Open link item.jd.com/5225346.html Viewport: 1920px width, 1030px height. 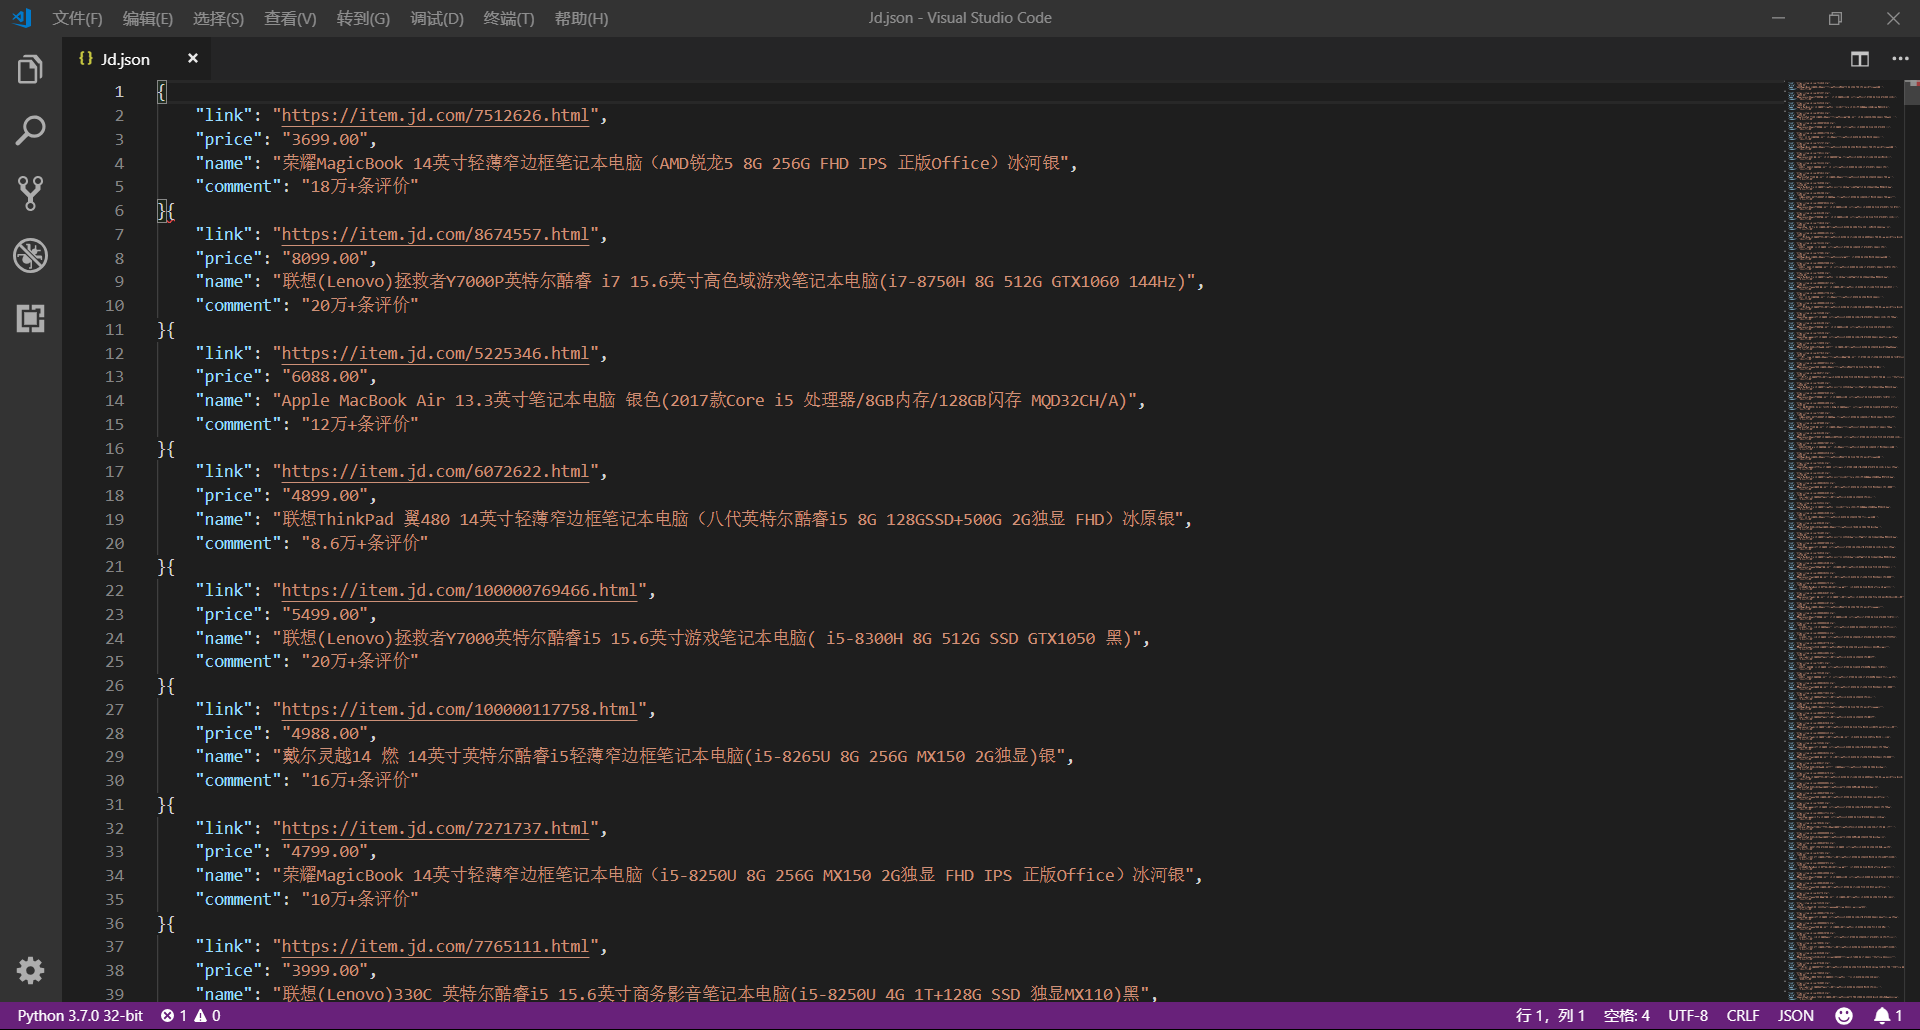[435, 354]
